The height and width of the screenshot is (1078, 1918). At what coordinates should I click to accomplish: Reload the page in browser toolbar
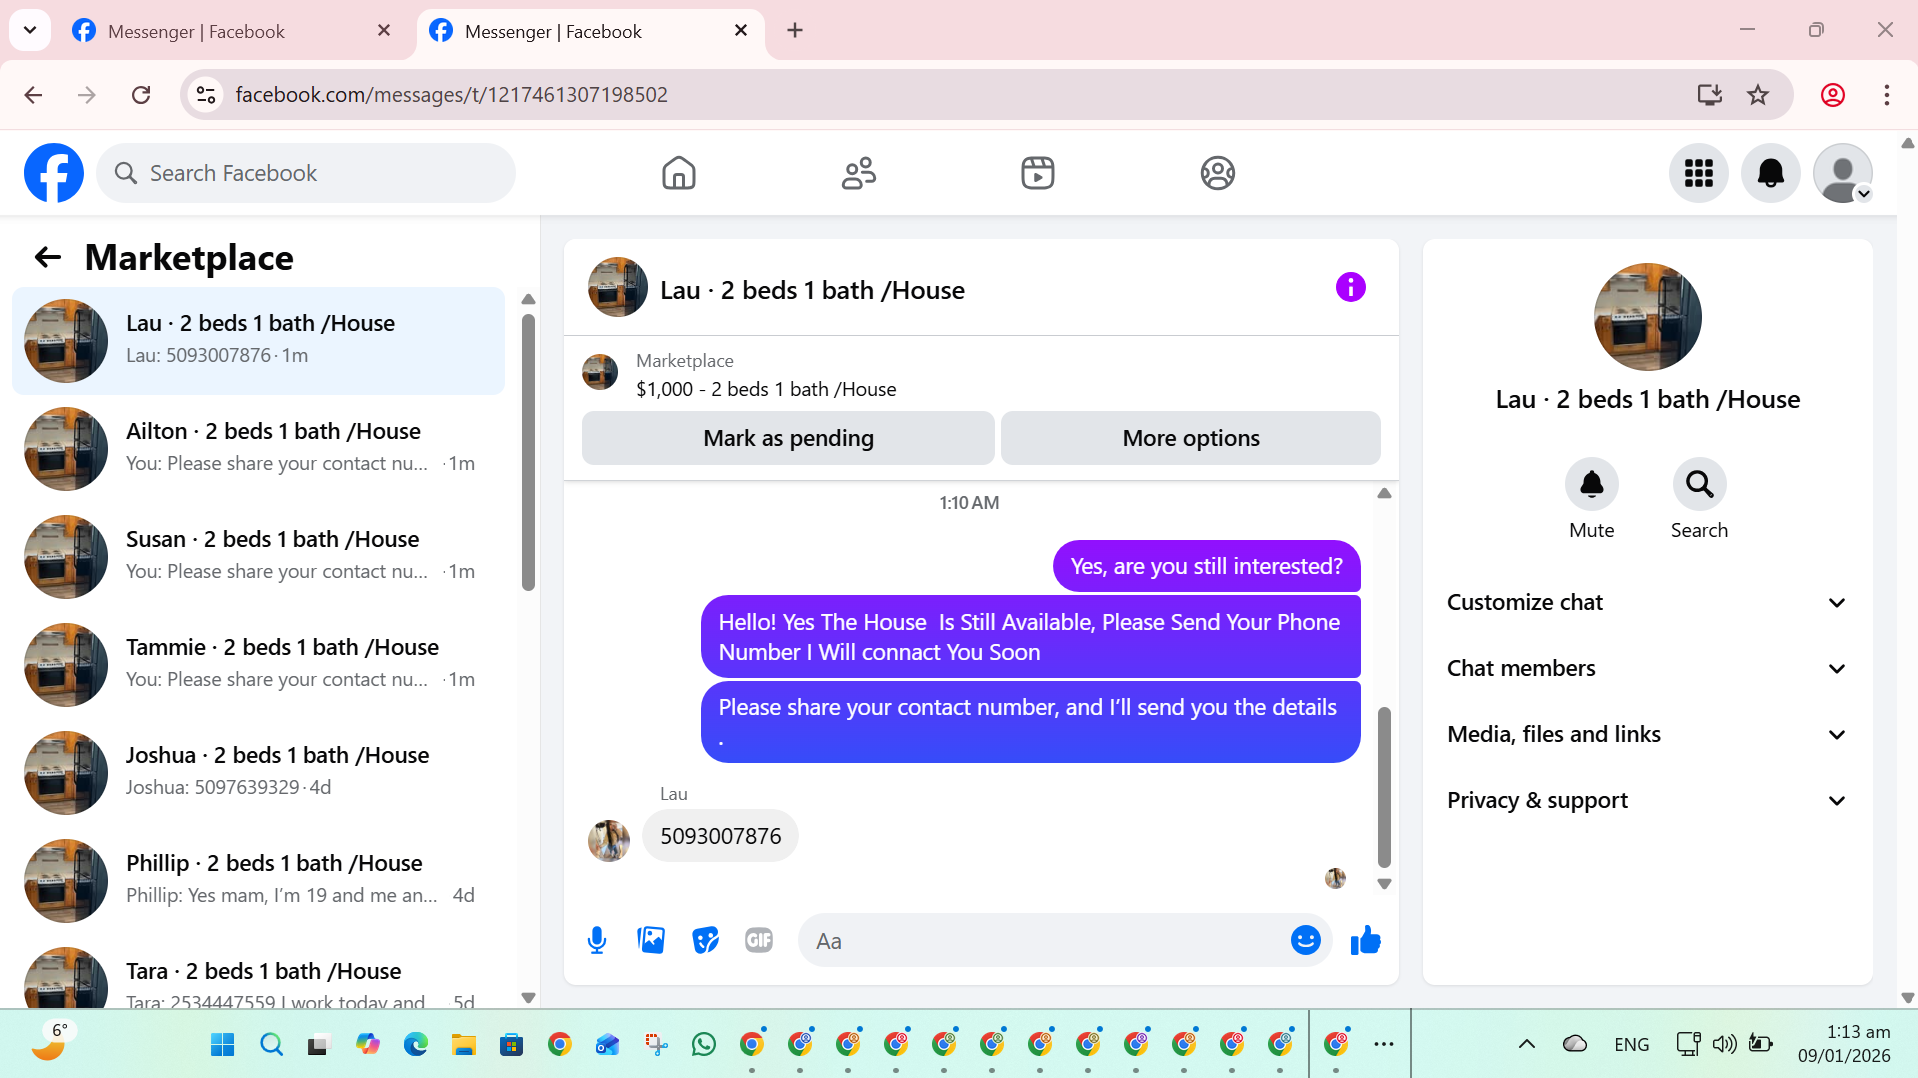coord(141,95)
